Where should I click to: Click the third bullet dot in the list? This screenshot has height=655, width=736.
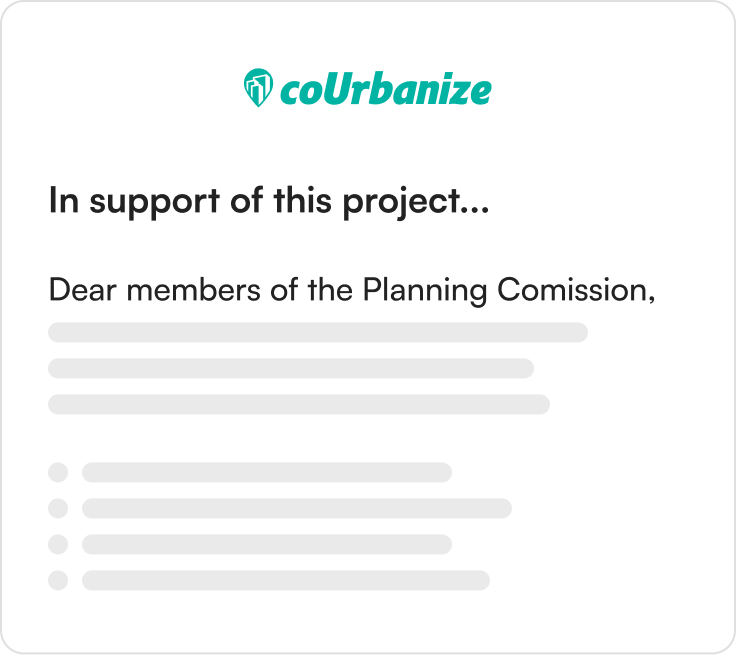tap(58, 544)
